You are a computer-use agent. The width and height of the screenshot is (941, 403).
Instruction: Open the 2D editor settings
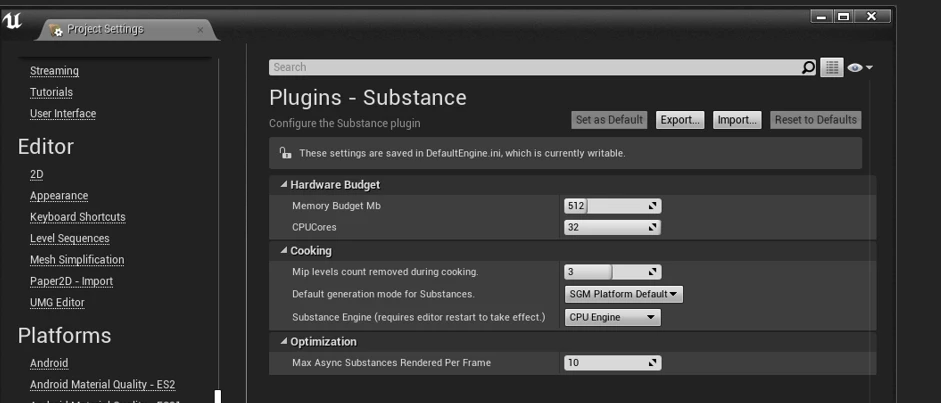(37, 175)
